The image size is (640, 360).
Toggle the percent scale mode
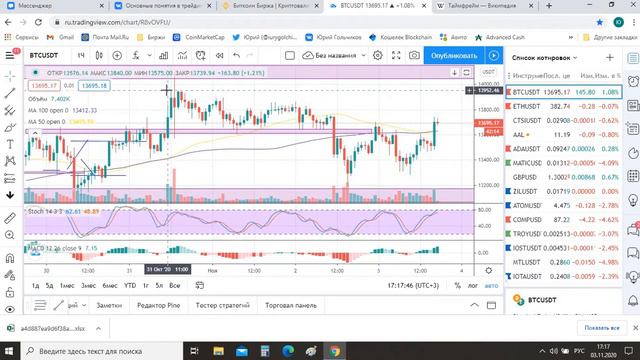(x=458, y=285)
